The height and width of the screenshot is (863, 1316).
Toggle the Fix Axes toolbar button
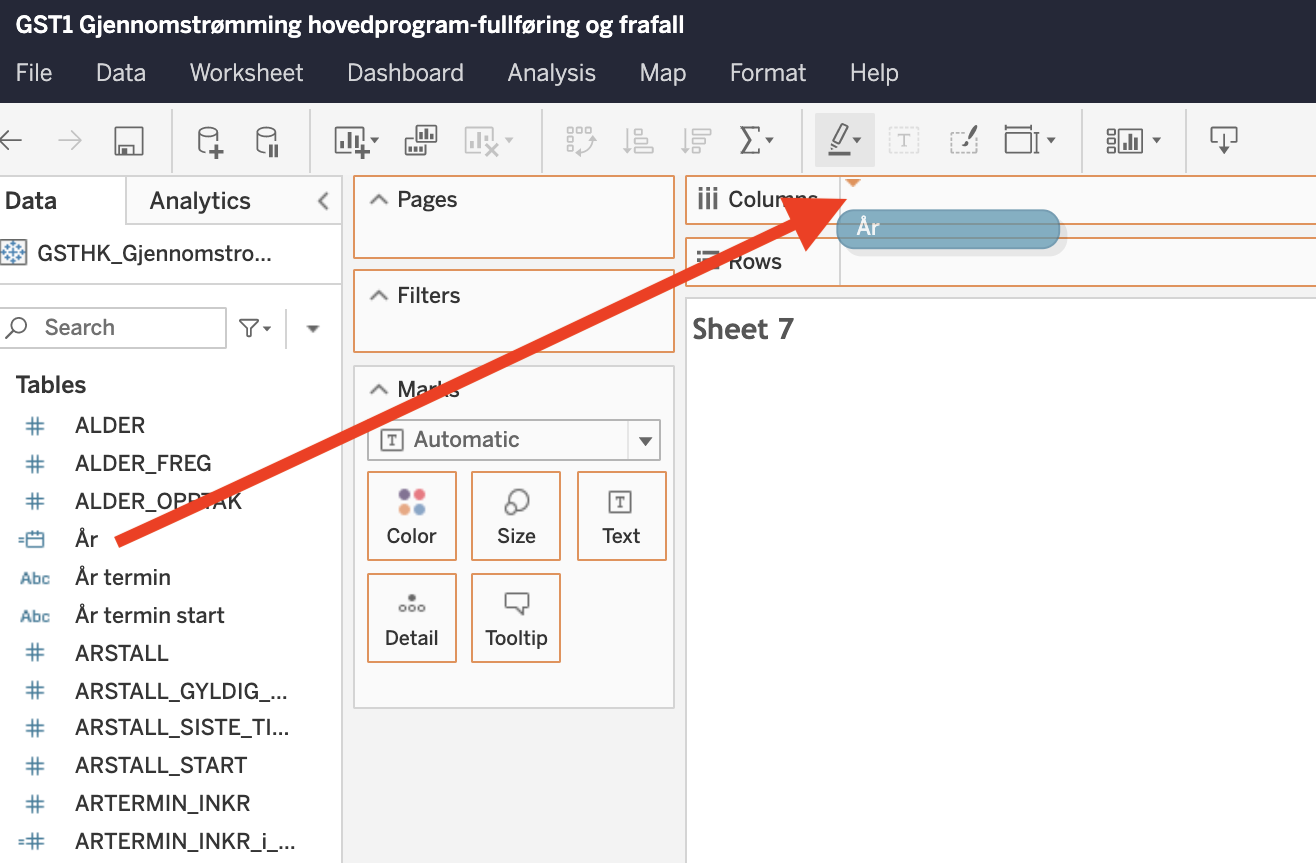pos(963,141)
